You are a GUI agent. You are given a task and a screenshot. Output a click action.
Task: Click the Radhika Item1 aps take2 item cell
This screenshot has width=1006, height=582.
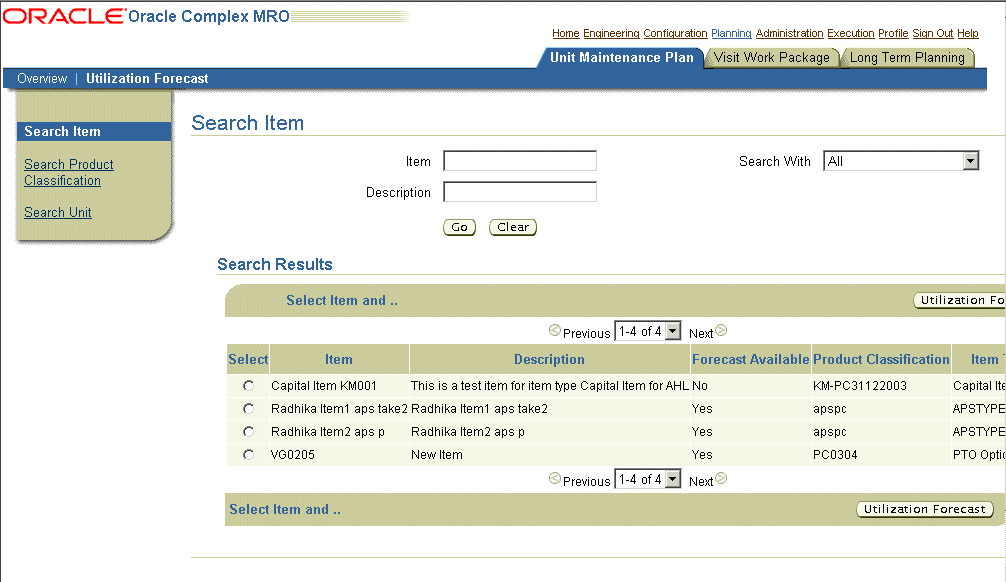click(x=339, y=409)
